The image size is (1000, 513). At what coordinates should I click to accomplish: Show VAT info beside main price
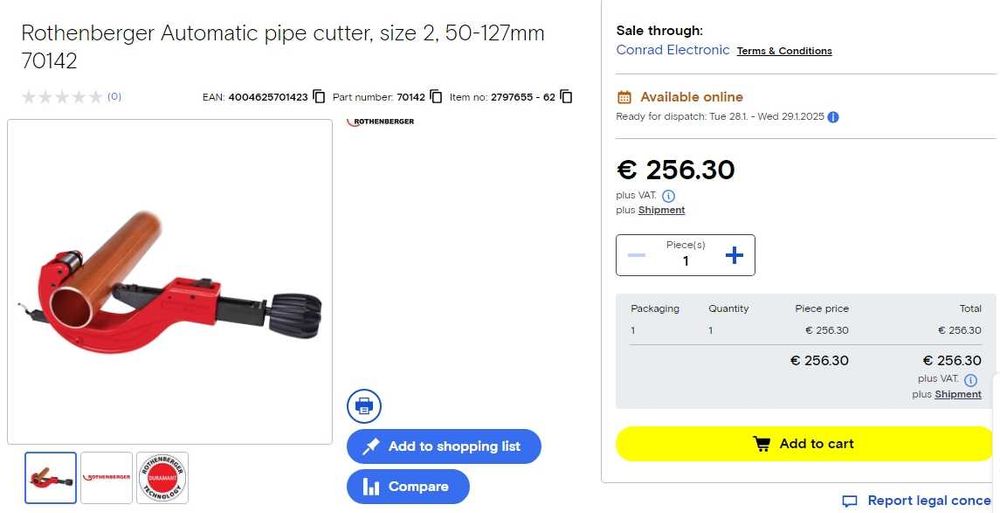(669, 196)
